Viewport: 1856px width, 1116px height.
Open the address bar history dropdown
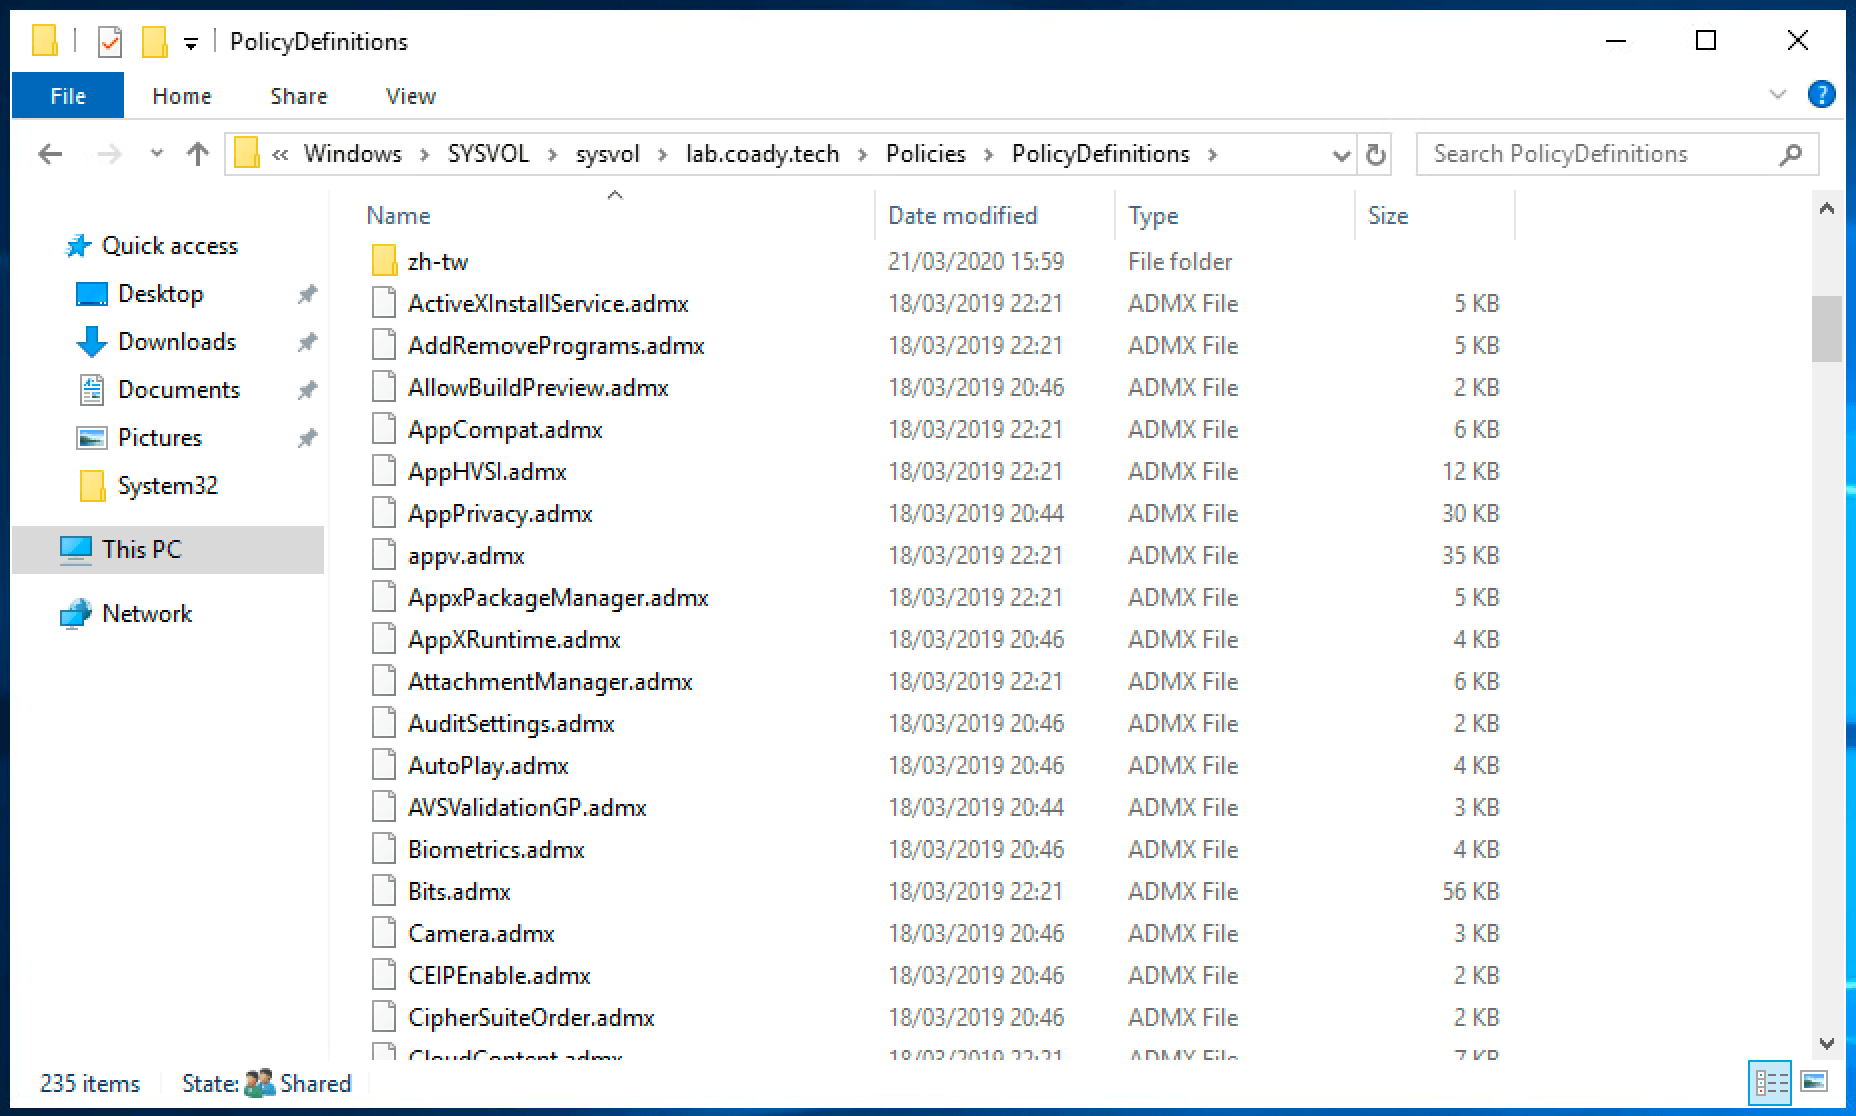(x=1341, y=155)
